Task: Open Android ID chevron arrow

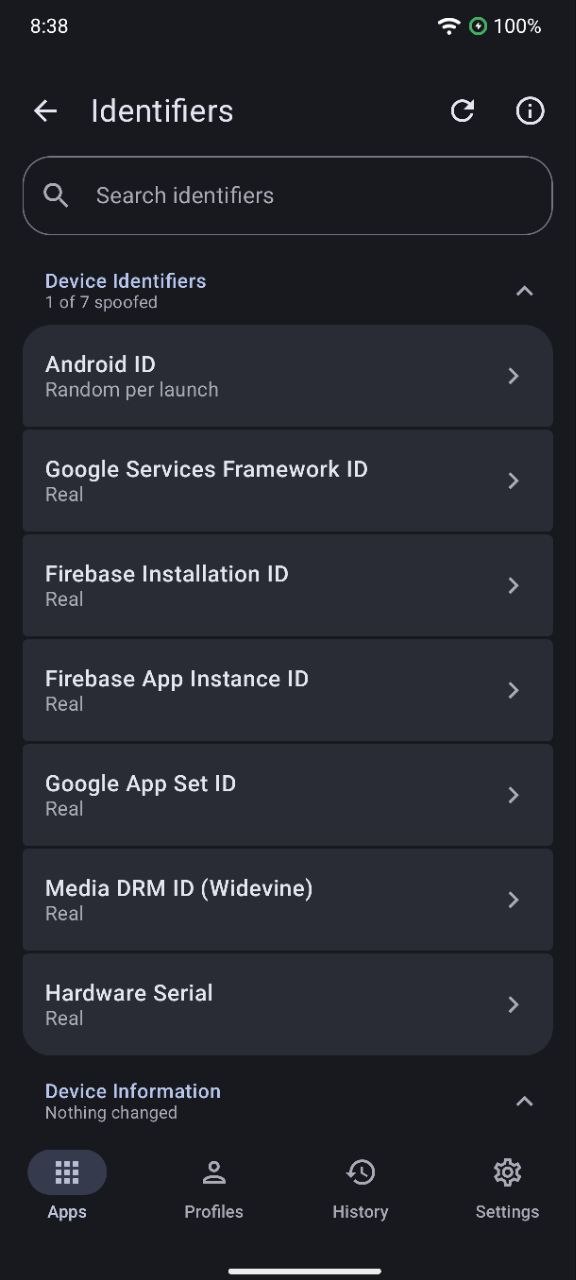Action: coord(513,376)
